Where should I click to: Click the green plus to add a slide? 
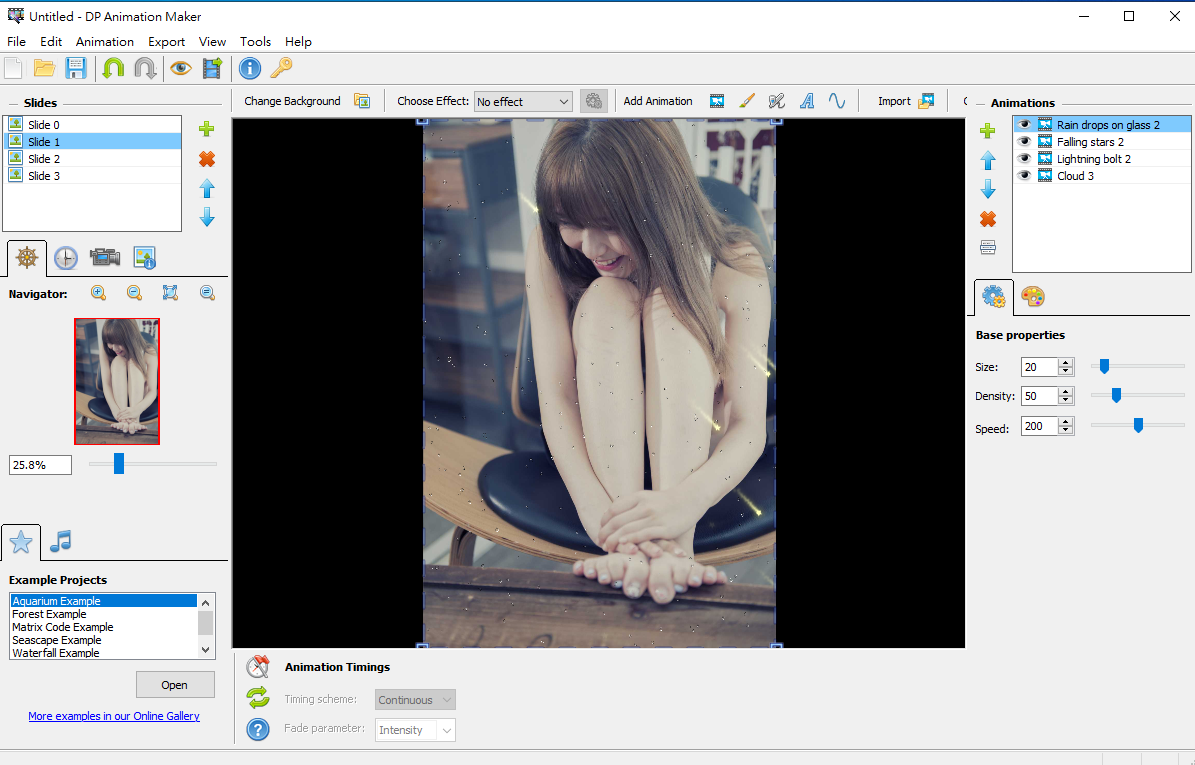tap(207, 129)
